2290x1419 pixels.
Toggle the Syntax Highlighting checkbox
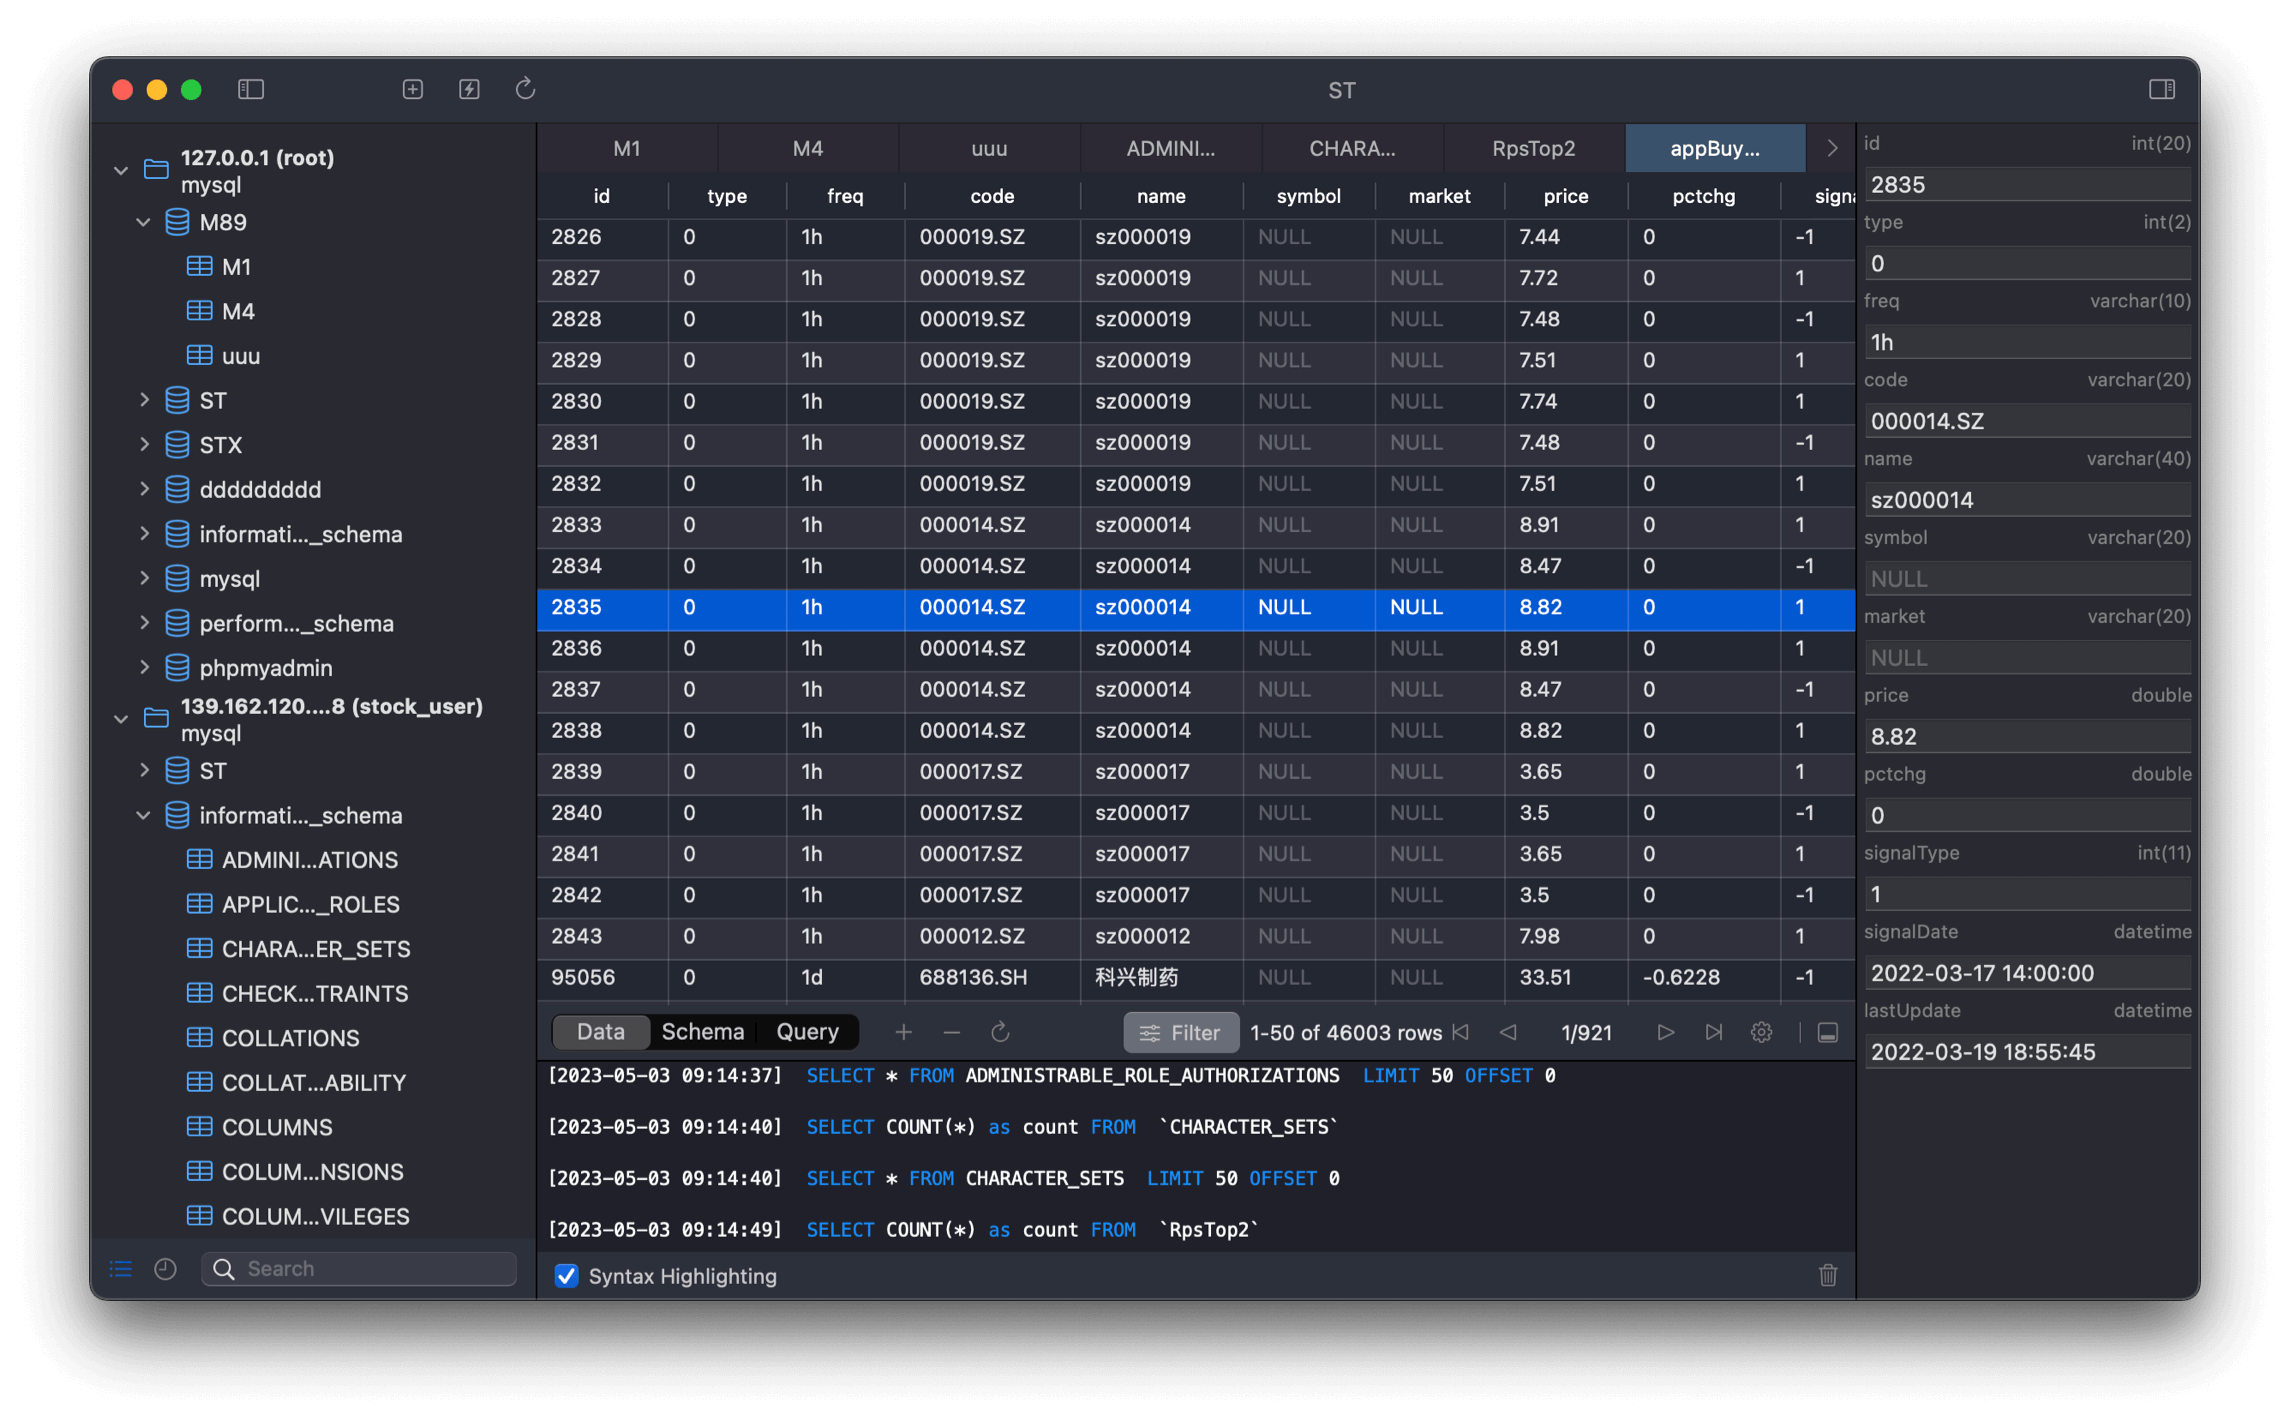[x=566, y=1275]
